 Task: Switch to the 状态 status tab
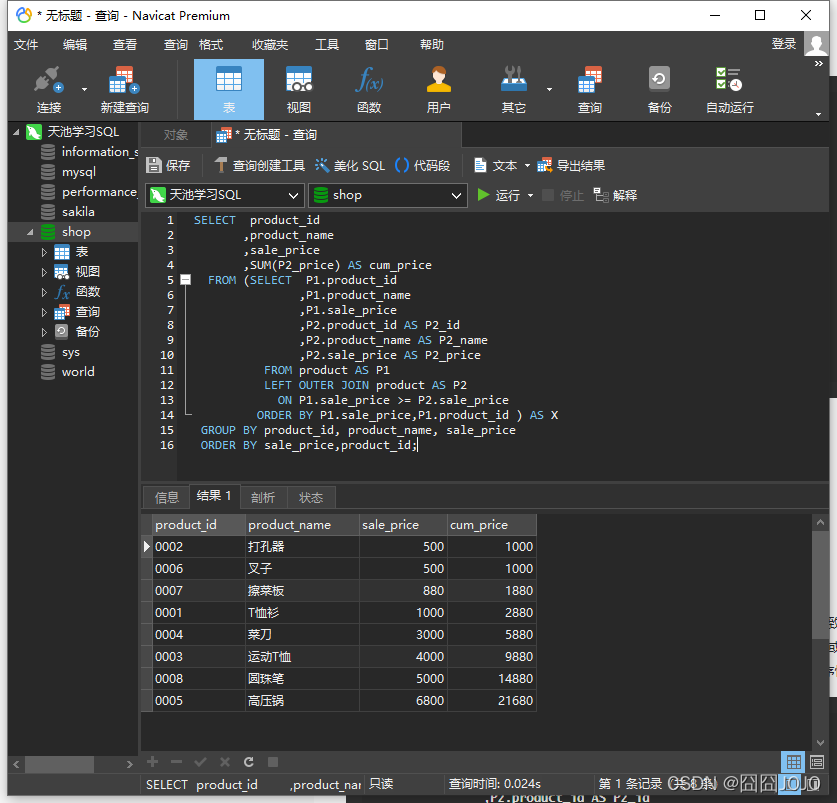point(311,498)
